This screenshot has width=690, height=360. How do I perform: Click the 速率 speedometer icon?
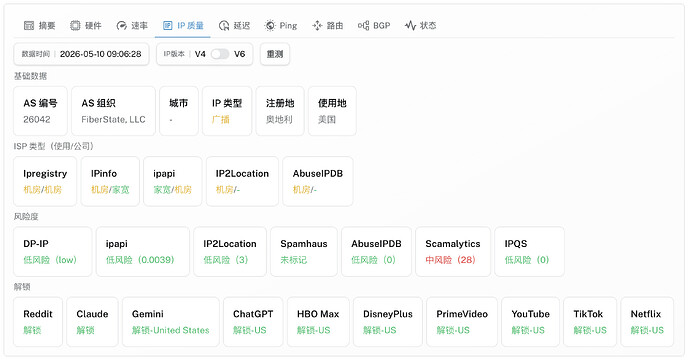coord(121,26)
